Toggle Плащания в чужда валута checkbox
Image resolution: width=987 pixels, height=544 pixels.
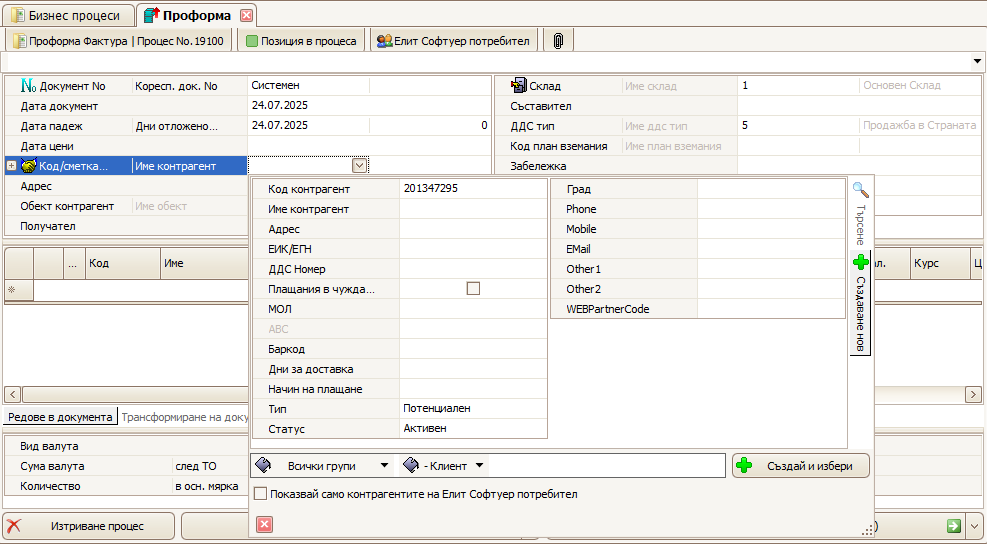tap(474, 289)
